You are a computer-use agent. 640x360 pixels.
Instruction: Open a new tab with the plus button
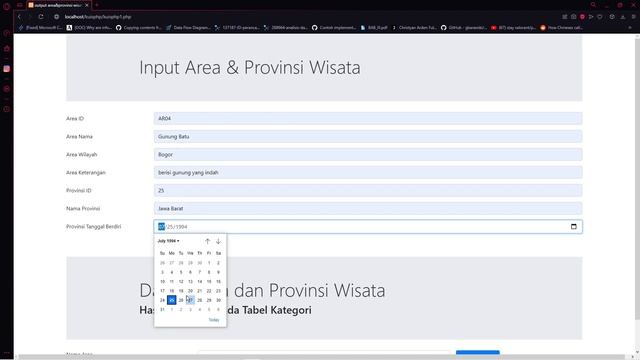97,5
